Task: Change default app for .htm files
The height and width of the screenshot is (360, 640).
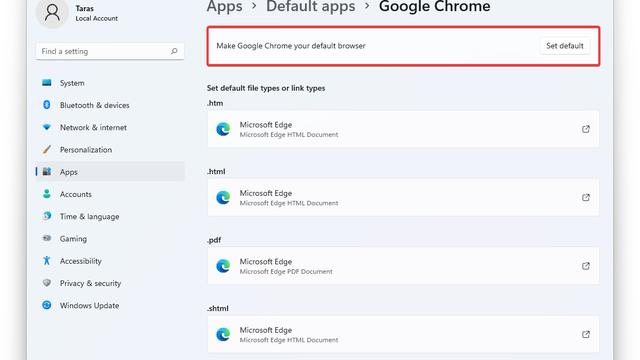Action: pyautogui.click(x=403, y=129)
